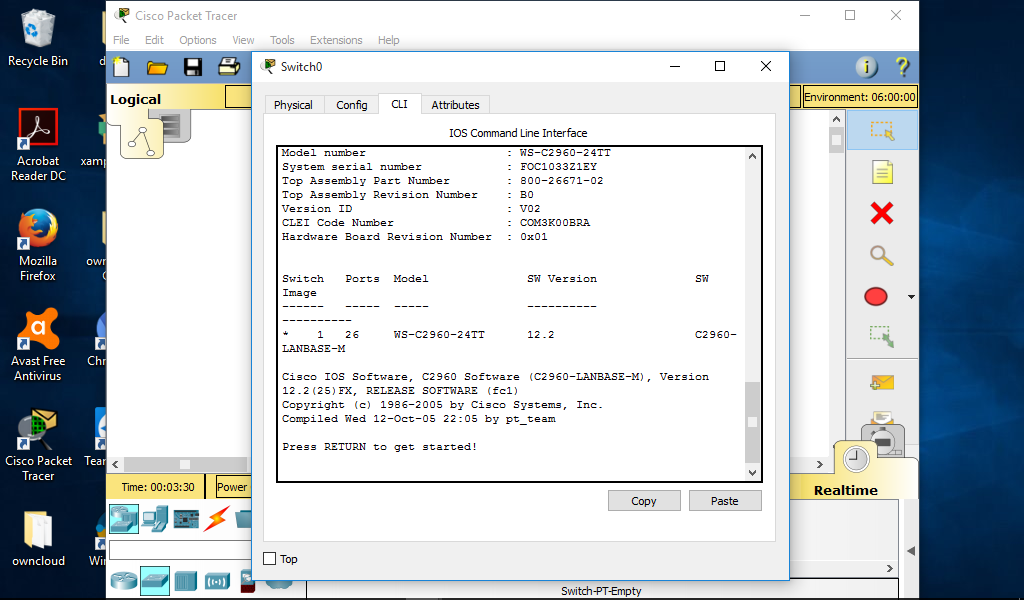Screen dimensions: 1024x600
Task: Click workspace vertical scrollbar up arrow
Action: 836,119
